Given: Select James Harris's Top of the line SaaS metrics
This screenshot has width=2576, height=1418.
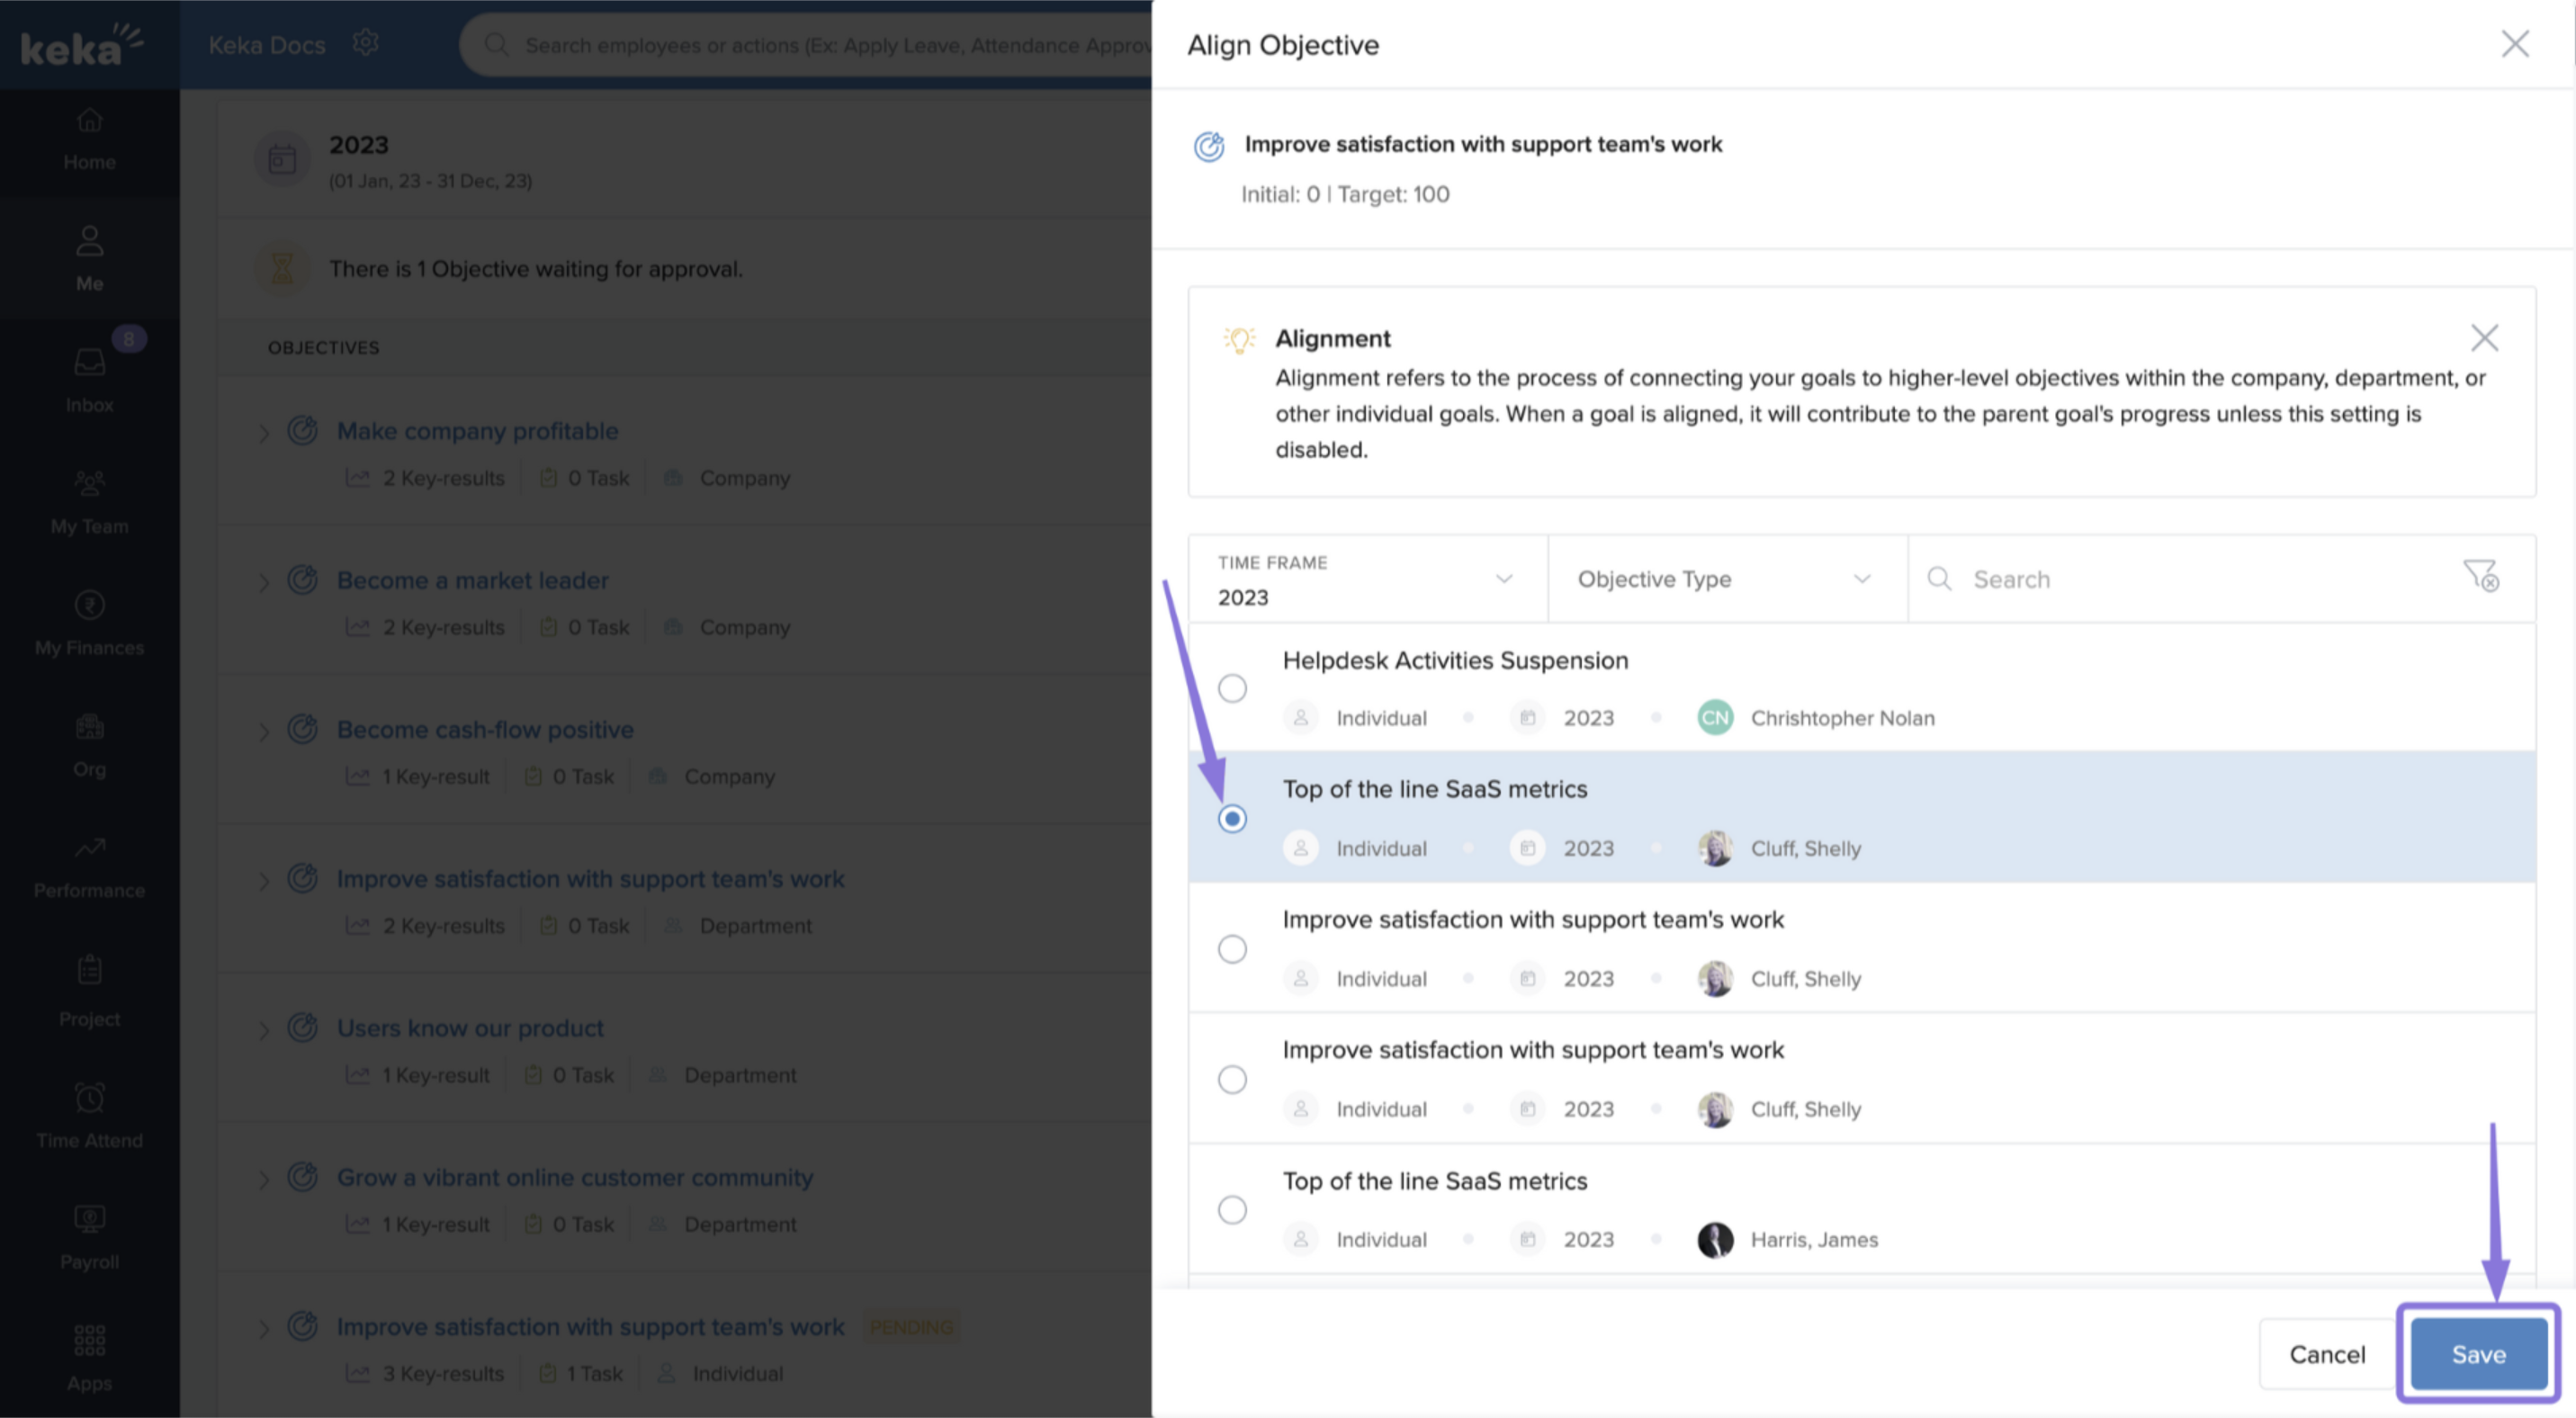Looking at the screenshot, I should pyautogui.click(x=1232, y=1209).
